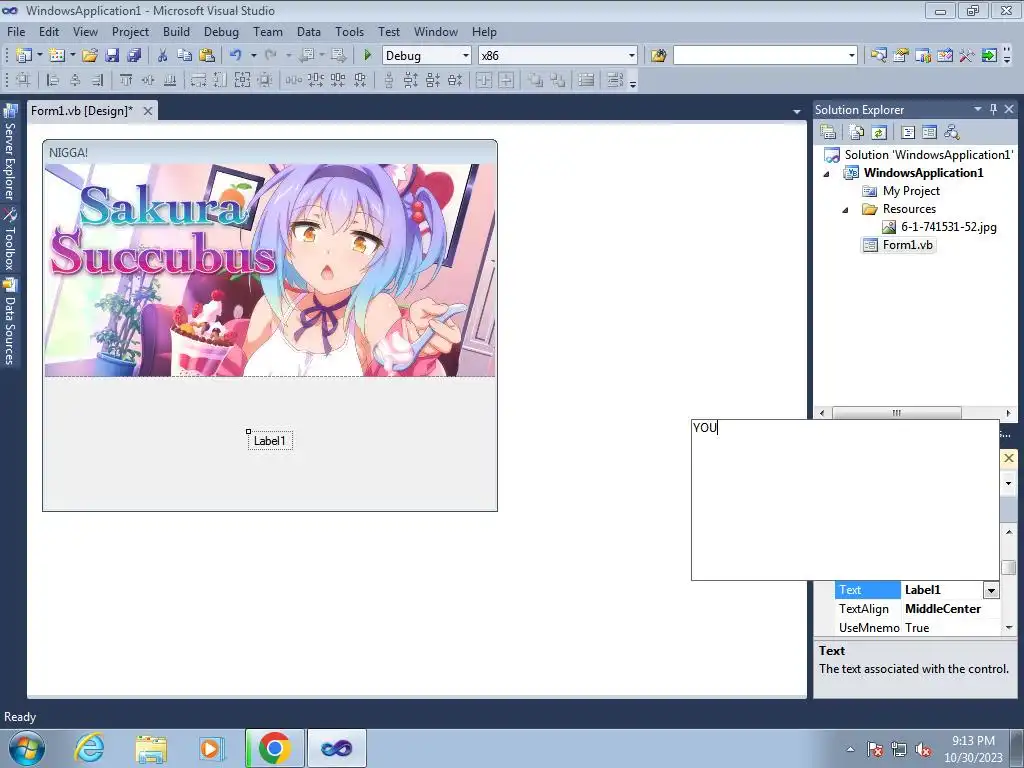
Task: Click the New Project toolbar icon
Action: coord(24,56)
